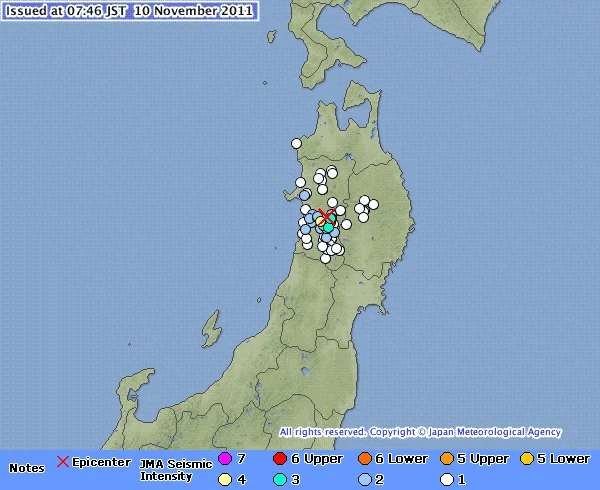
Task: Click the "5 Lower" legend text
Action: point(564,459)
